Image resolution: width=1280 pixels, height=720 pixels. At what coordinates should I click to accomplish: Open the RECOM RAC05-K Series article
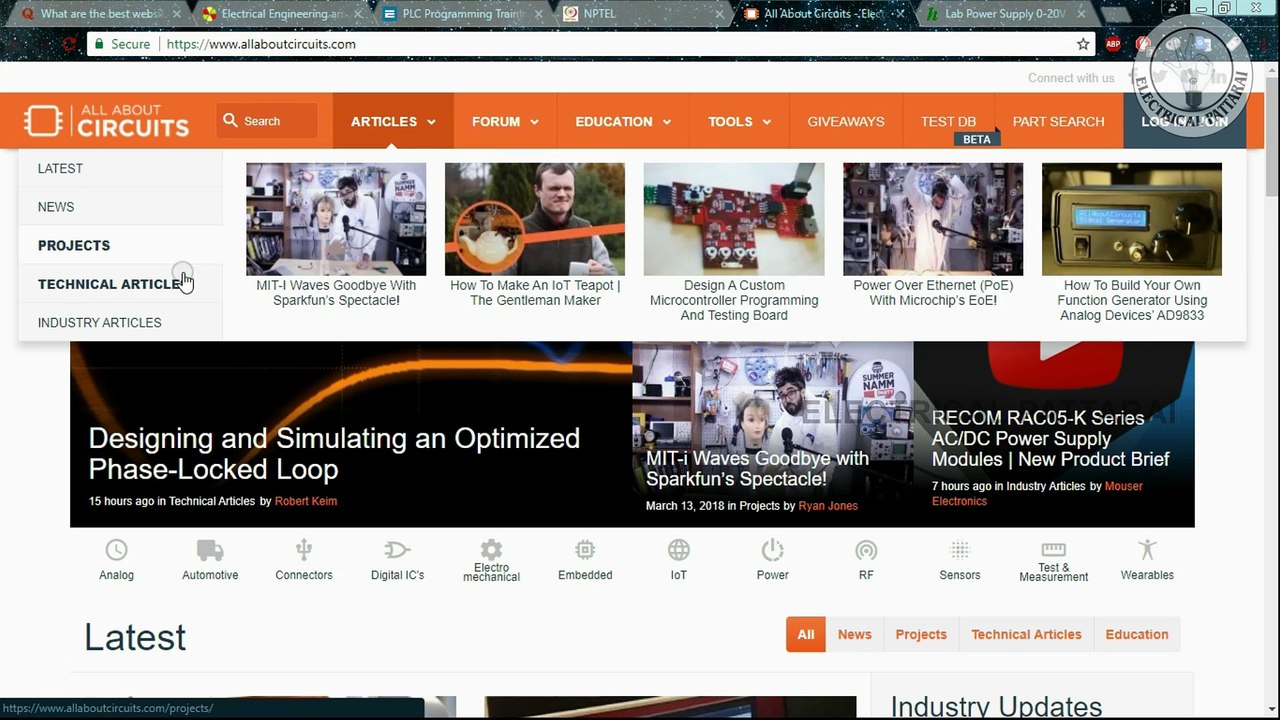click(x=1050, y=438)
